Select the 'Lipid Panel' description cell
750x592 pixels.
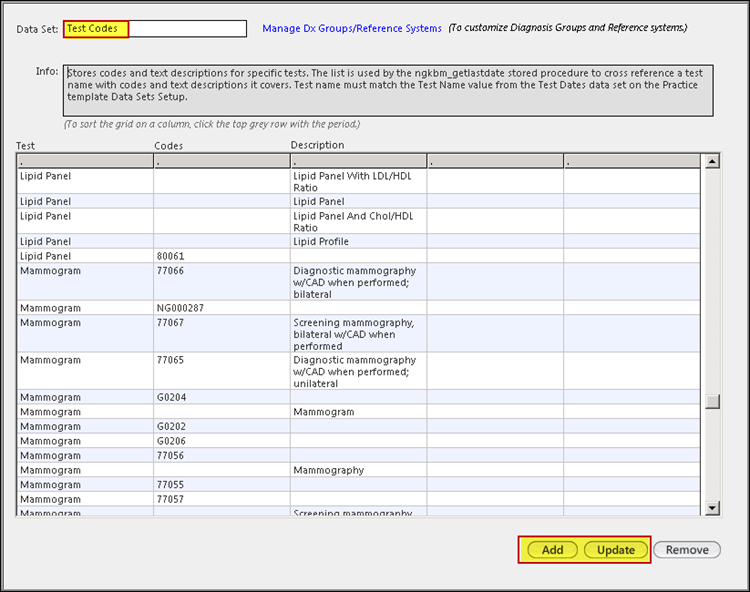point(359,201)
